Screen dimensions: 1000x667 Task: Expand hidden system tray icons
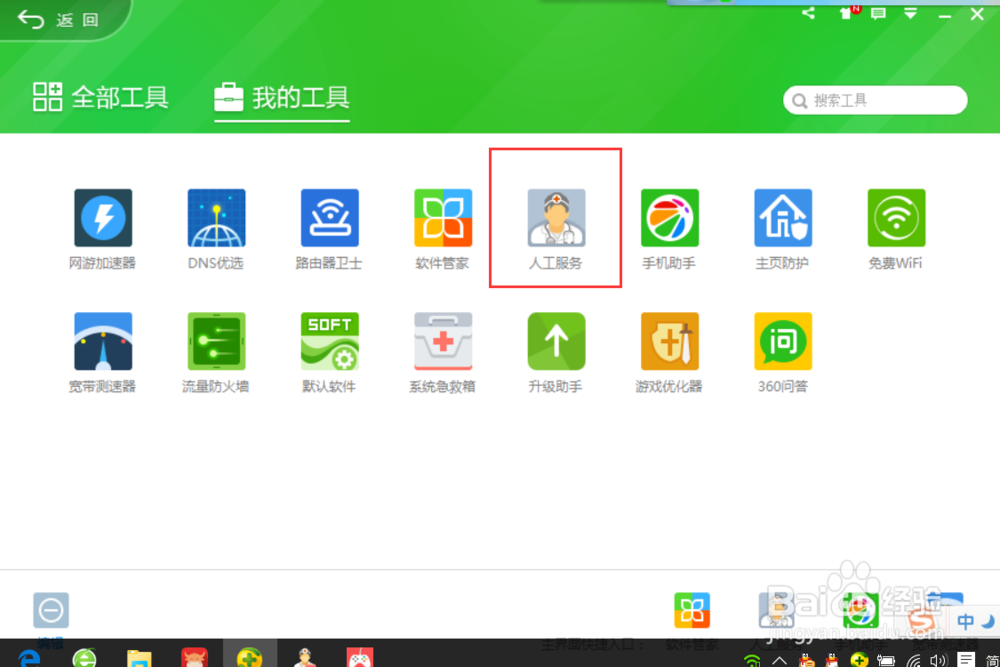(x=779, y=661)
